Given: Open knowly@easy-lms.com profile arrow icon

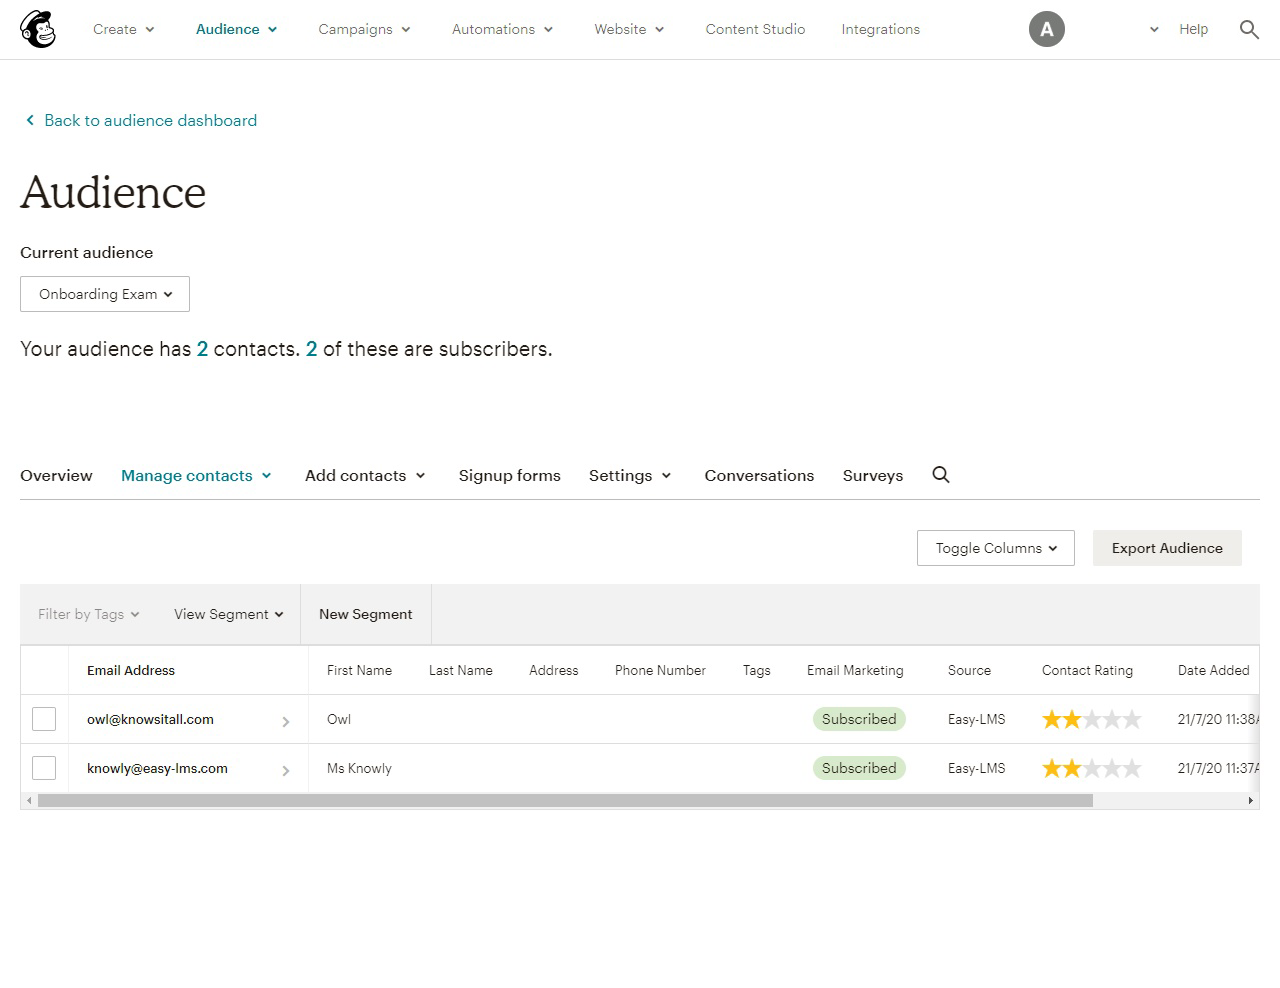Looking at the screenshot, I should coord(286,770).
